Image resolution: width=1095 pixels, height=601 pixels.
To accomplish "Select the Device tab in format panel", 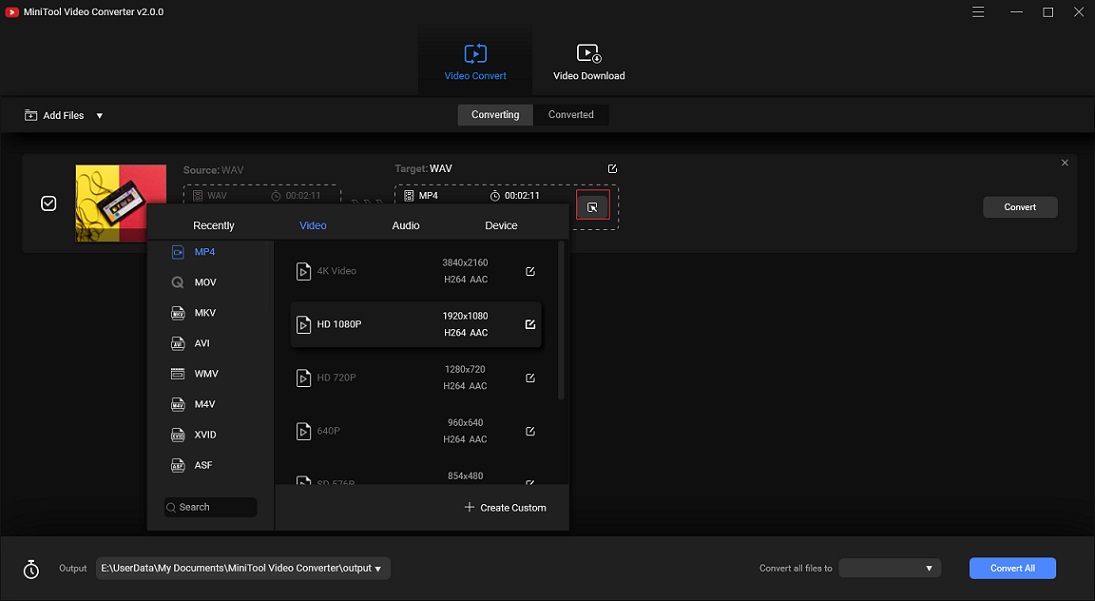I will 501,225.
